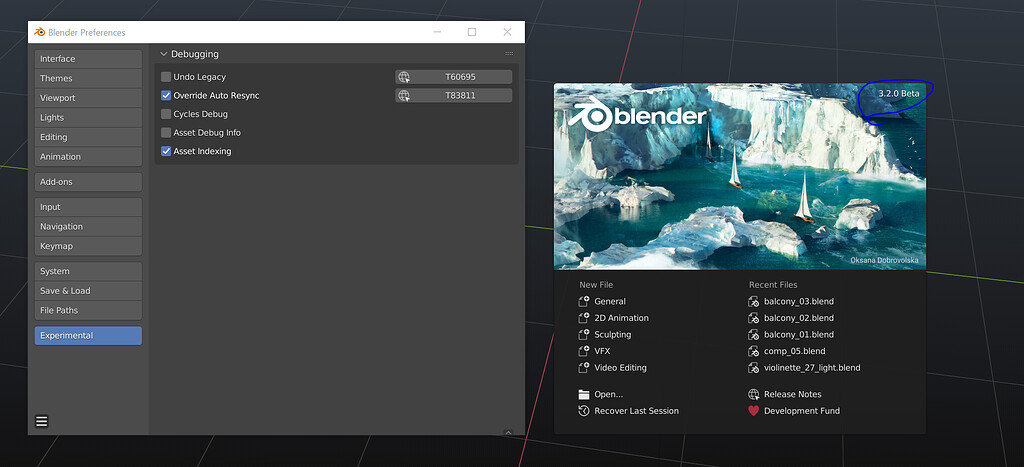Click the globe icon beside T60695
Screen dimensions: 1024x467
point(404,77)
